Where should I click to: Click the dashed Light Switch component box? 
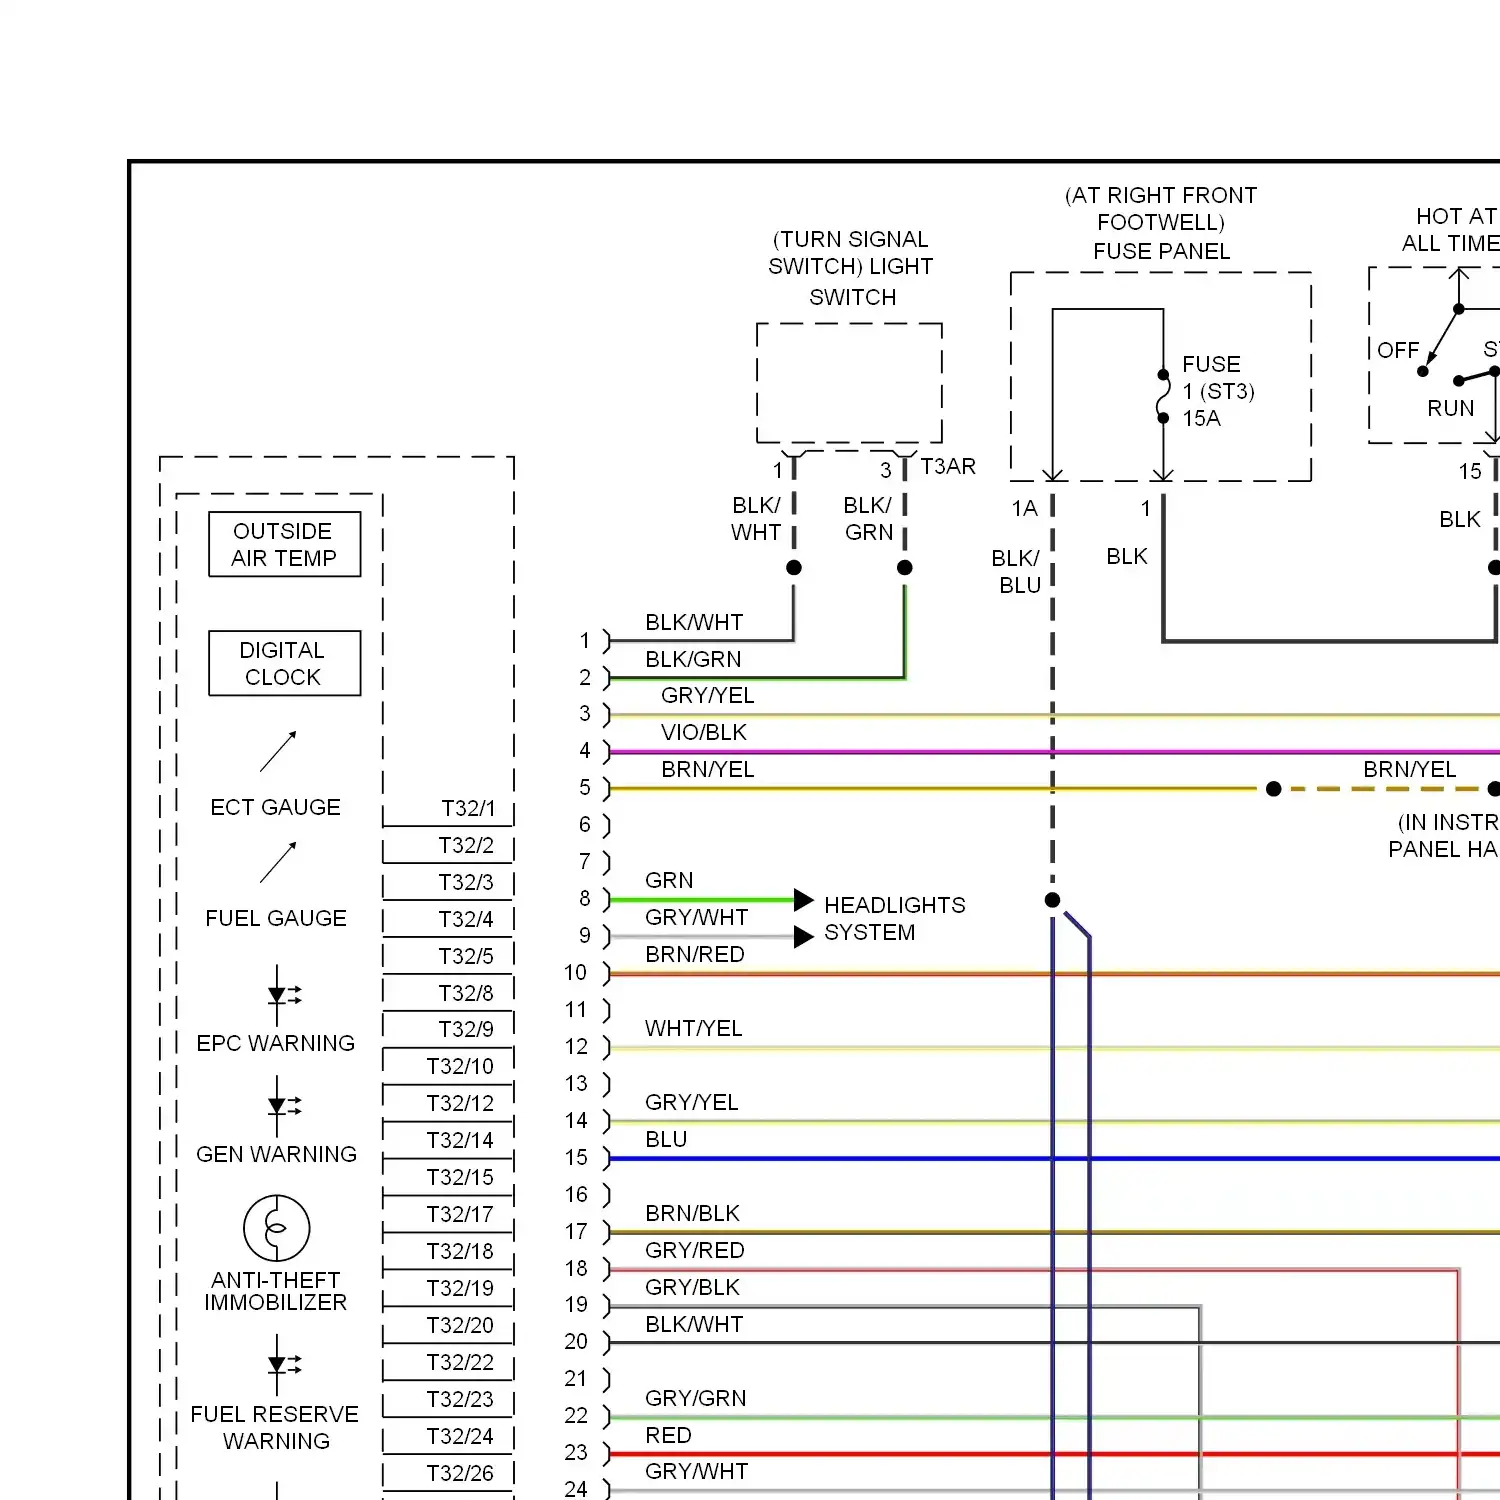849,383
